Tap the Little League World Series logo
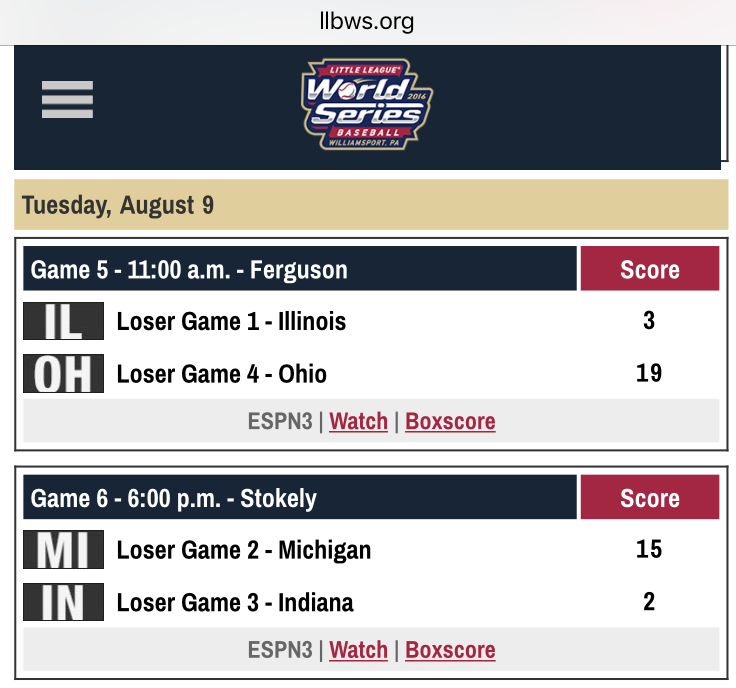Image resolution: width=736 pixels, height=688 pixels. [x=367, y=104]
